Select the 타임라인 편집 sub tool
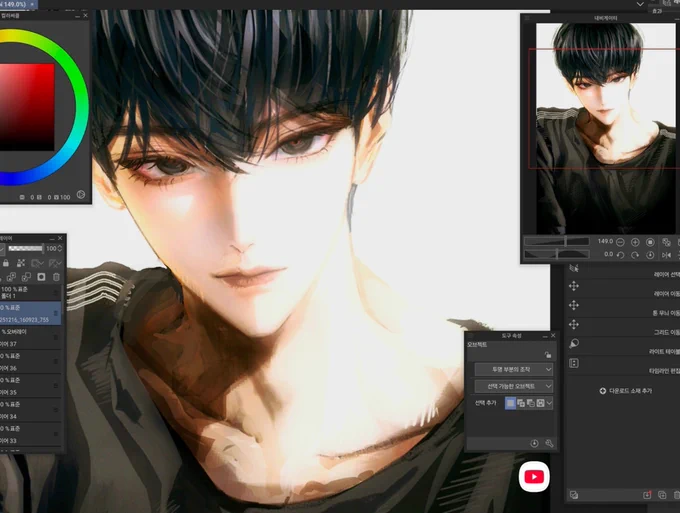Viewport: 680px width, 513px height. 623,364
